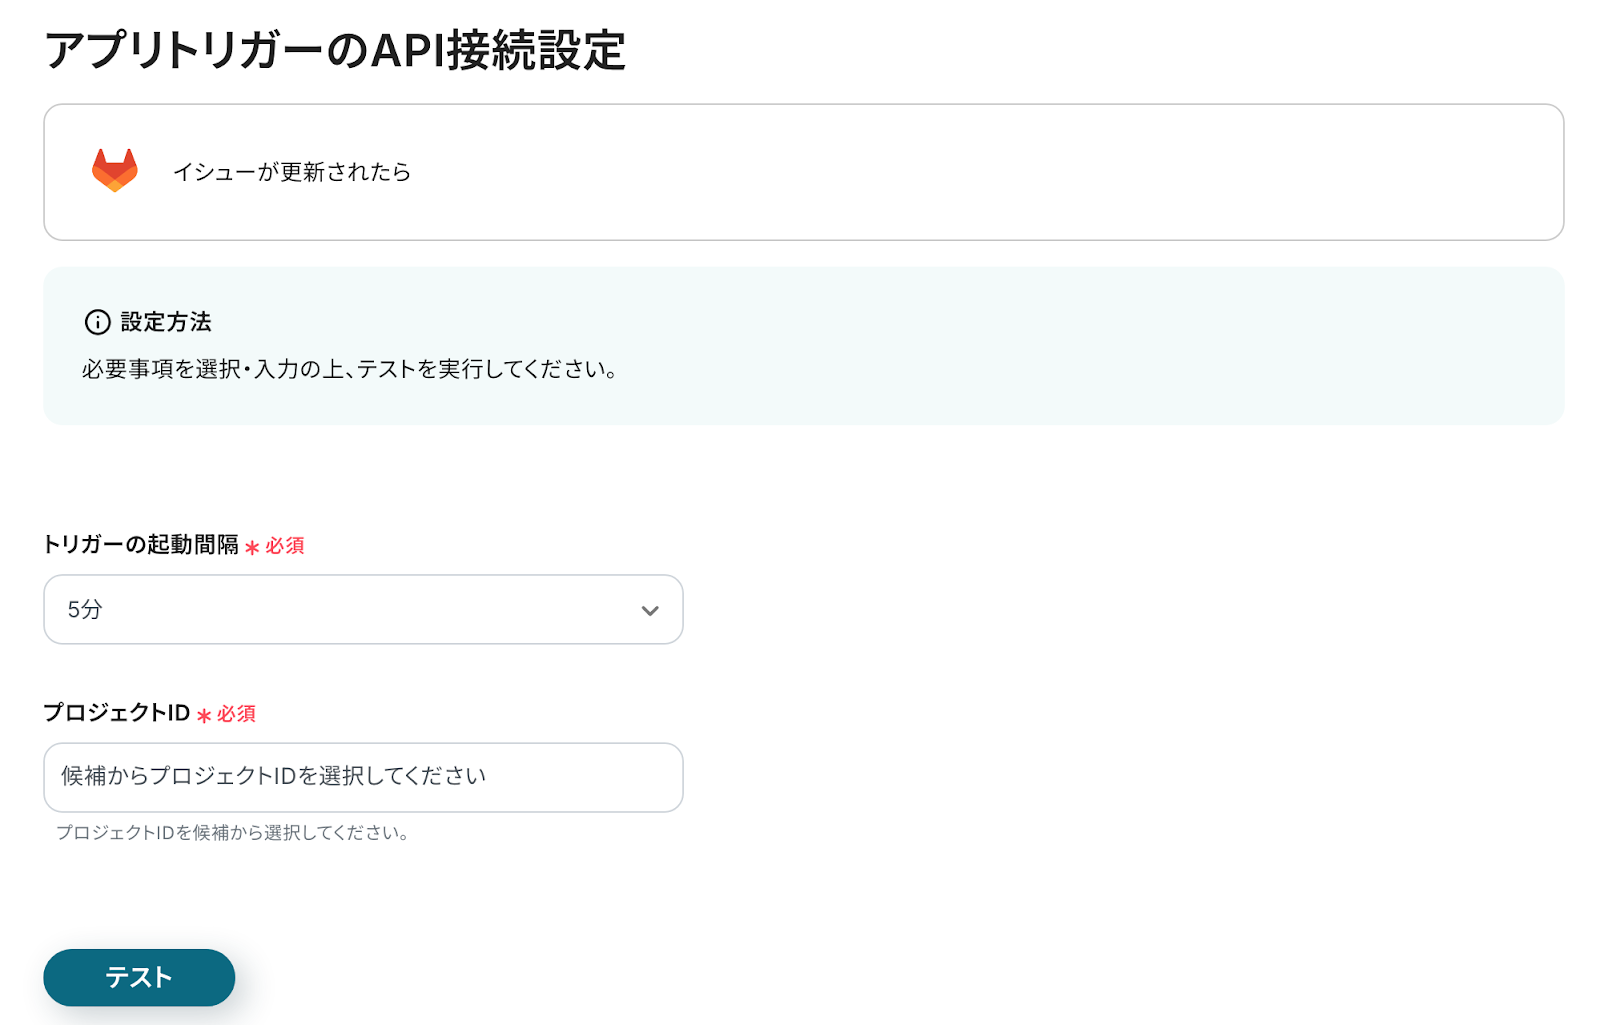Click the info circle icon beside 設定方法
Viewport: 1600px width, 1025px height.
tap(97, 322)
